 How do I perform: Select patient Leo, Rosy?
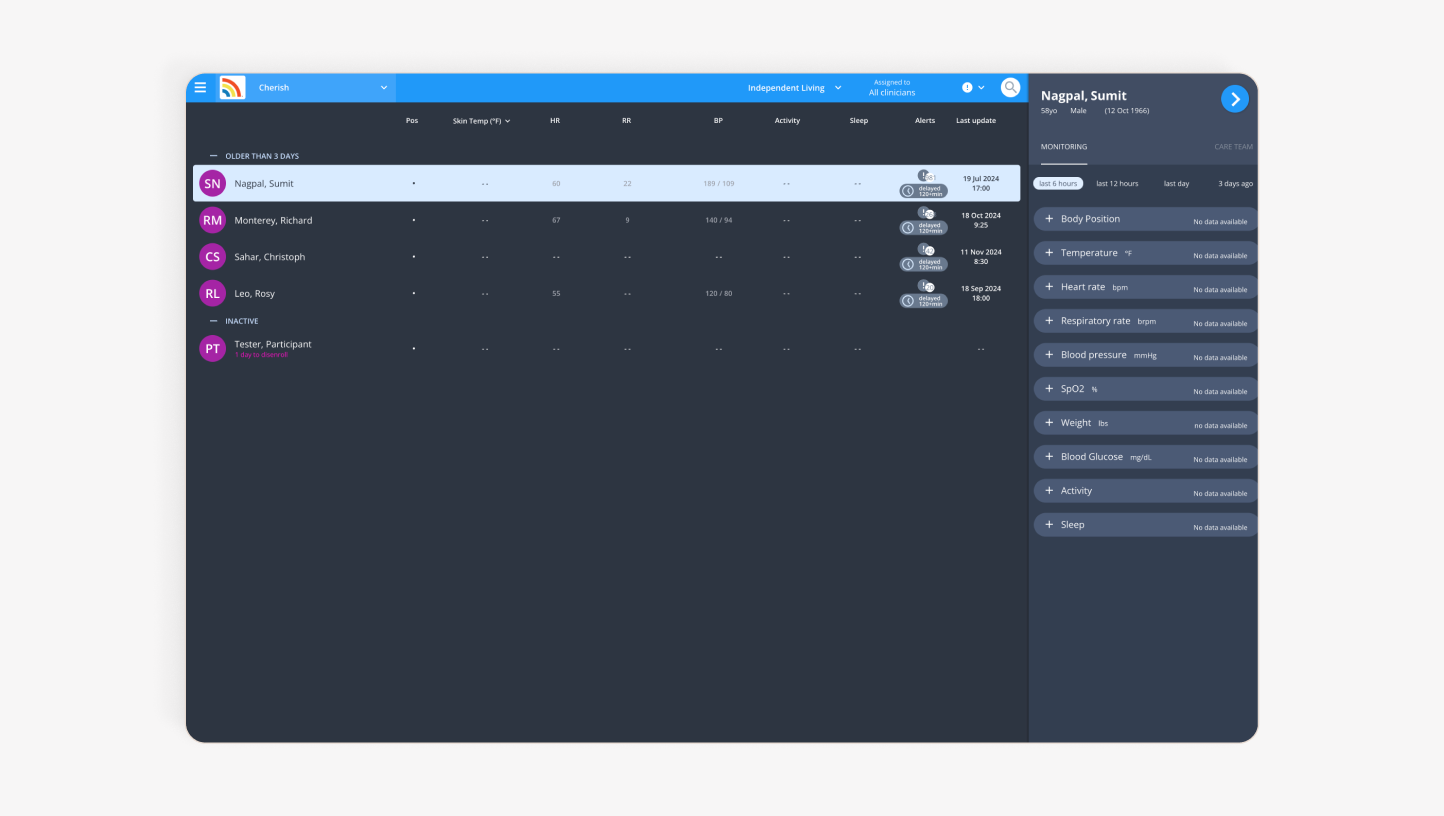[x=607, y=294]
